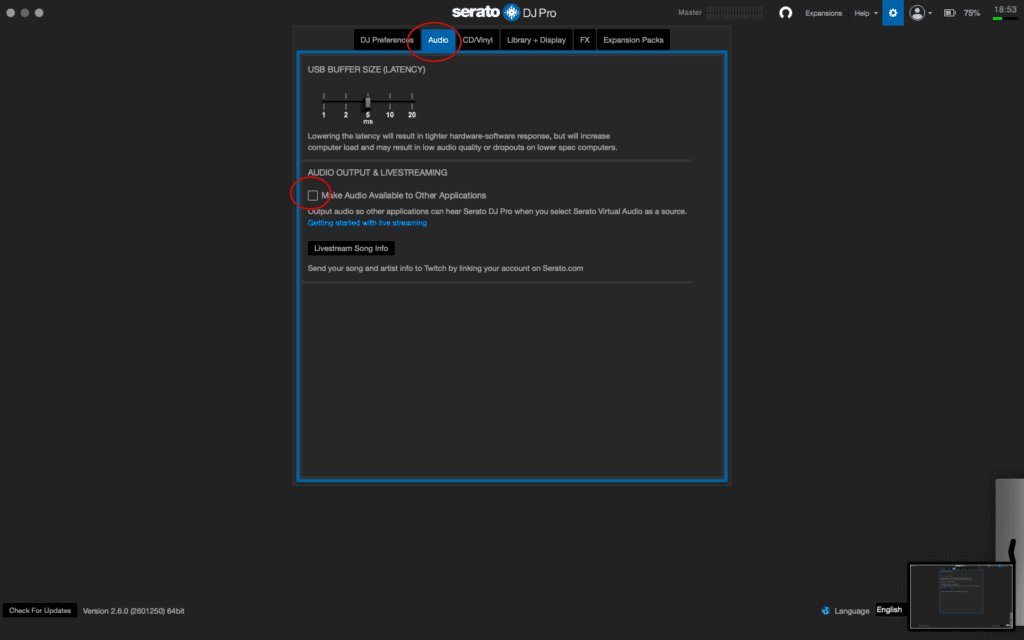Click Check For Updates
1024x640 pixels.
click(40, 611)
